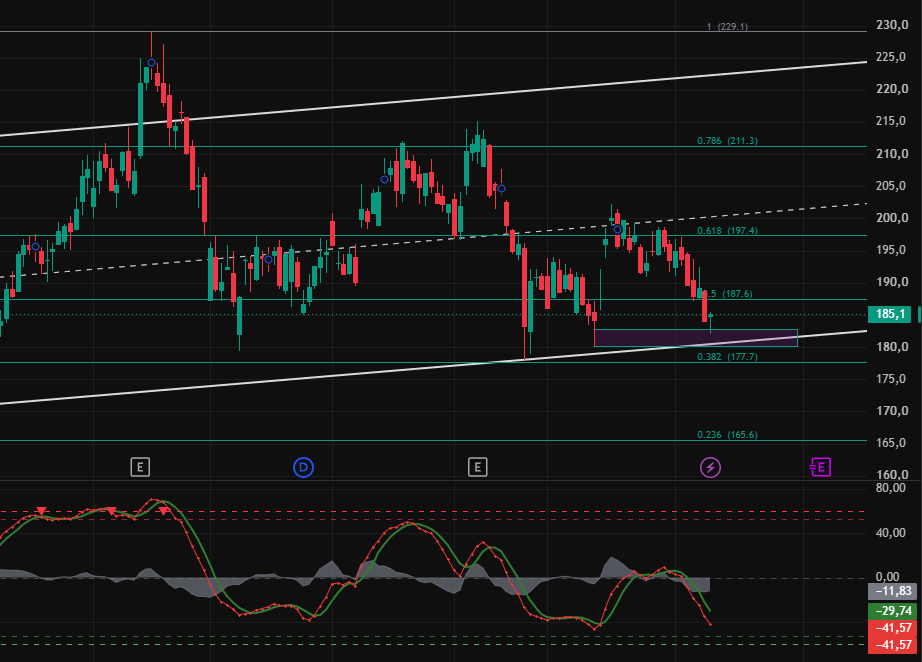922x662 pixels.
Task: Open the gray E marker between D and lightning
Action: 477,467
